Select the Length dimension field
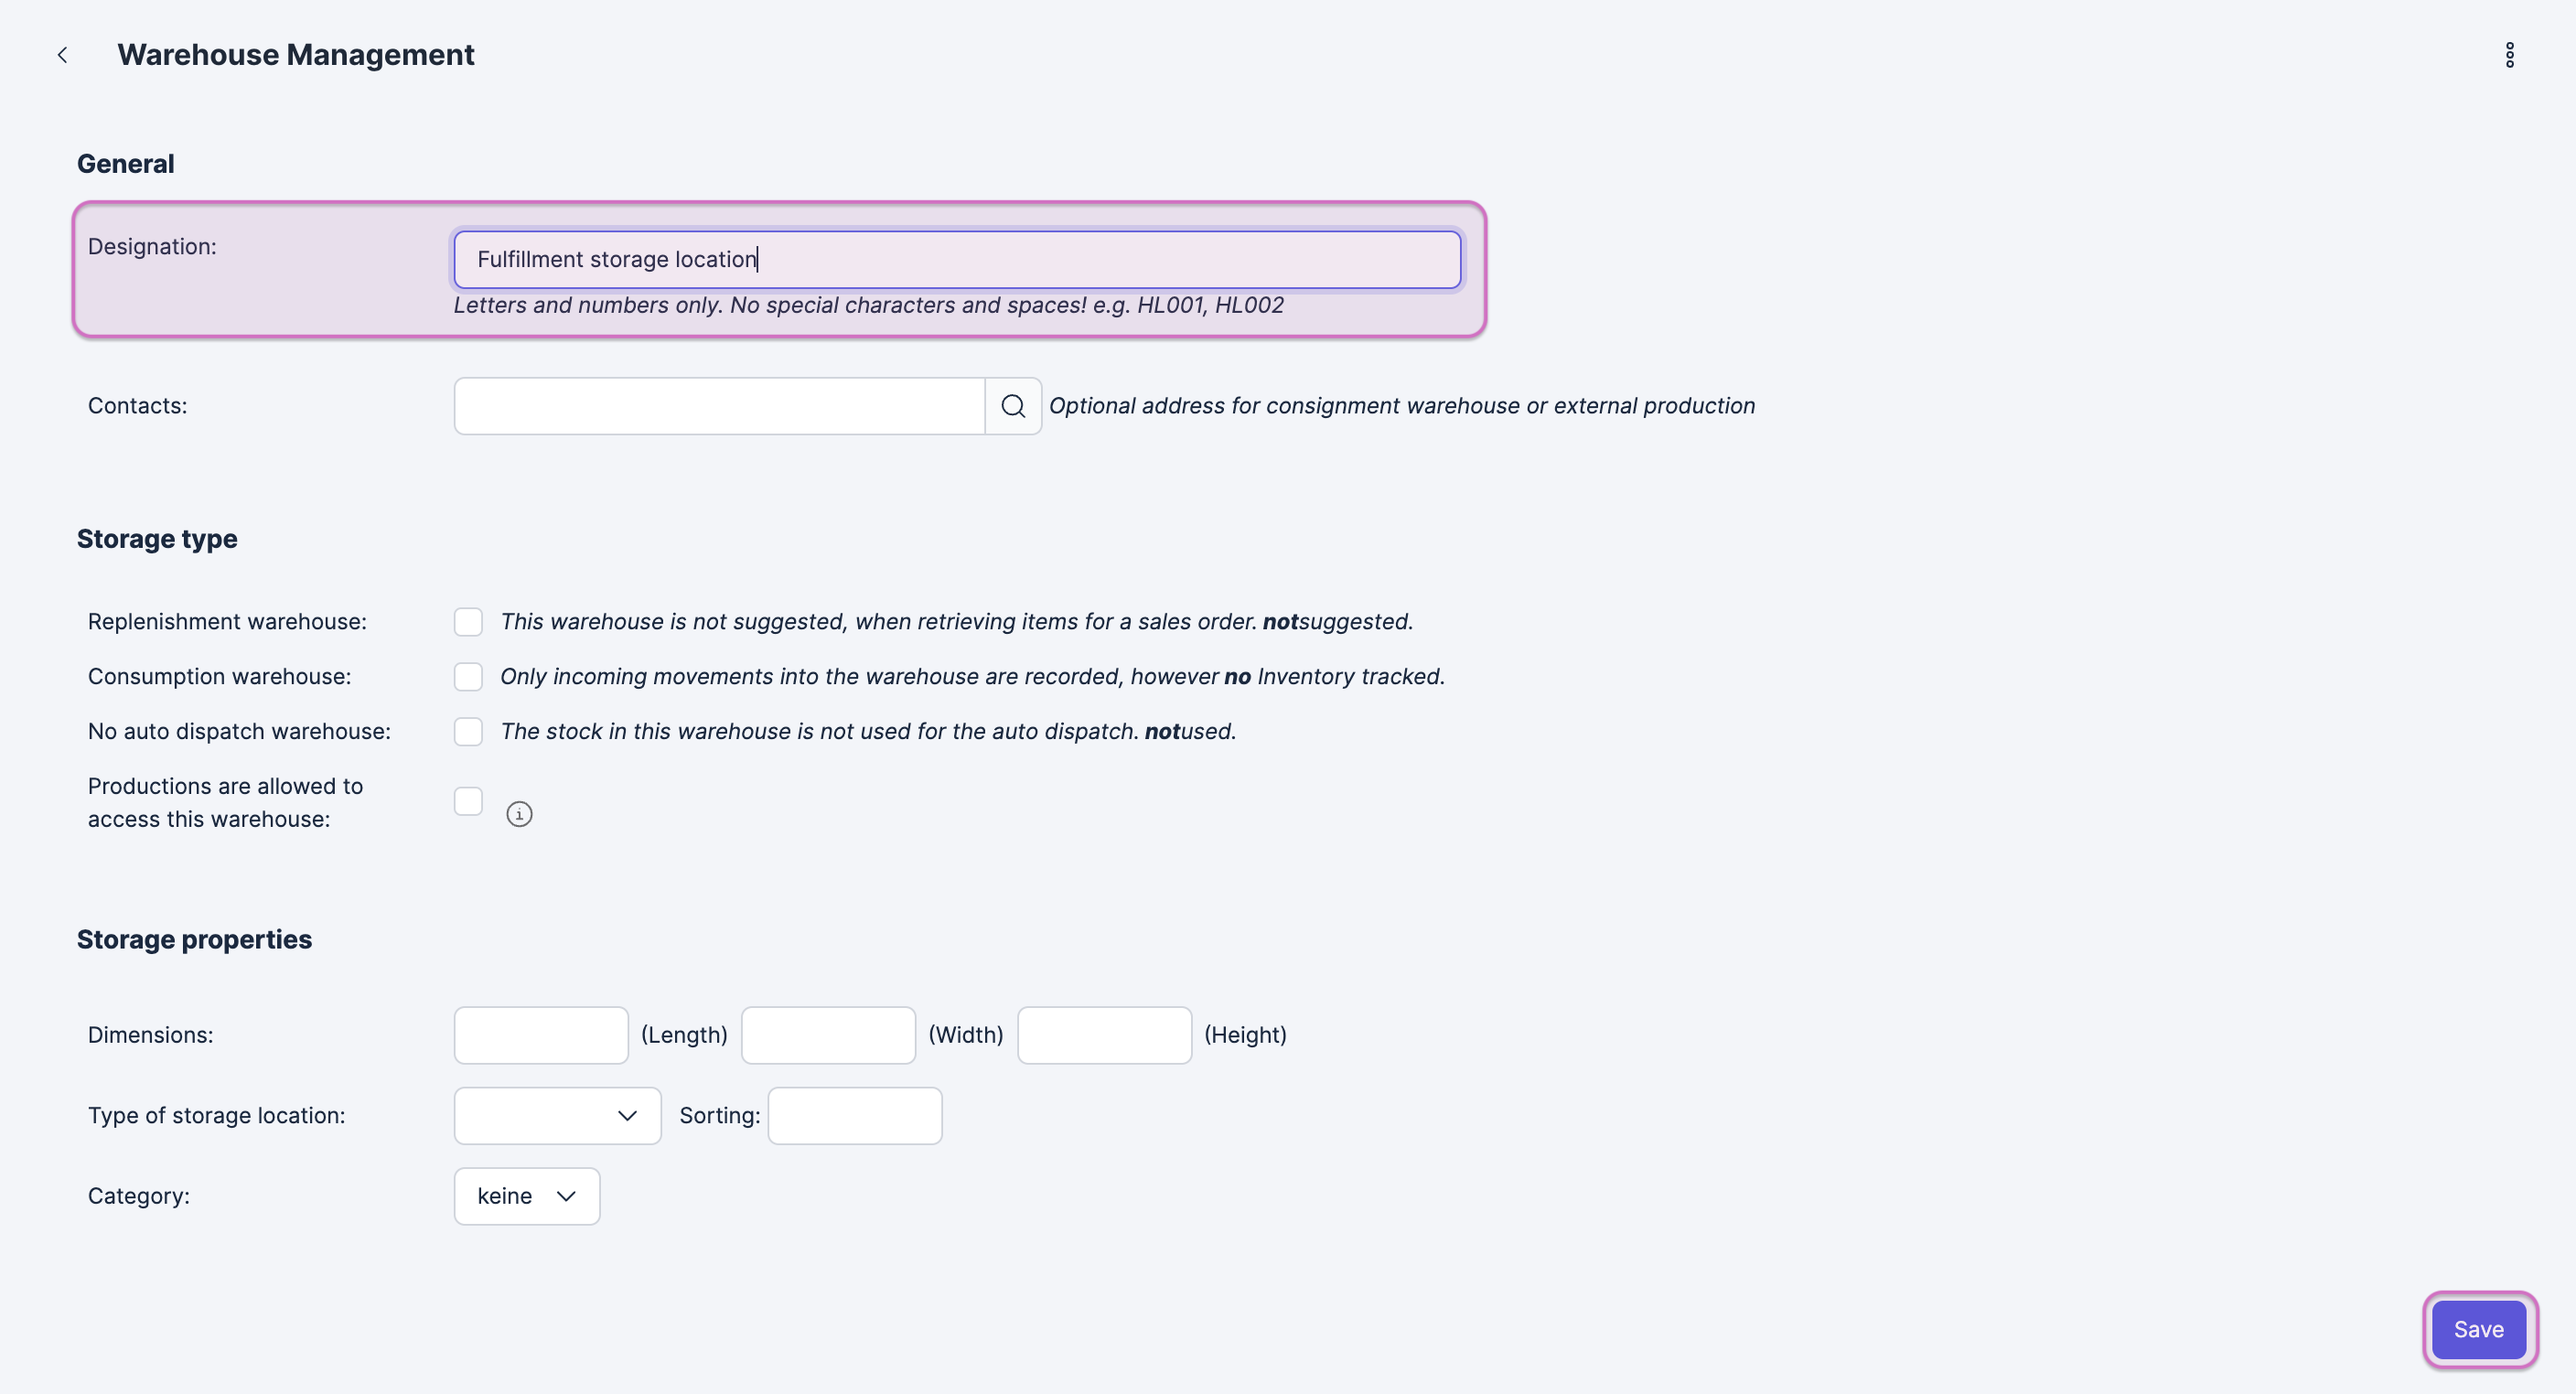 click(x=541, y=1035)
